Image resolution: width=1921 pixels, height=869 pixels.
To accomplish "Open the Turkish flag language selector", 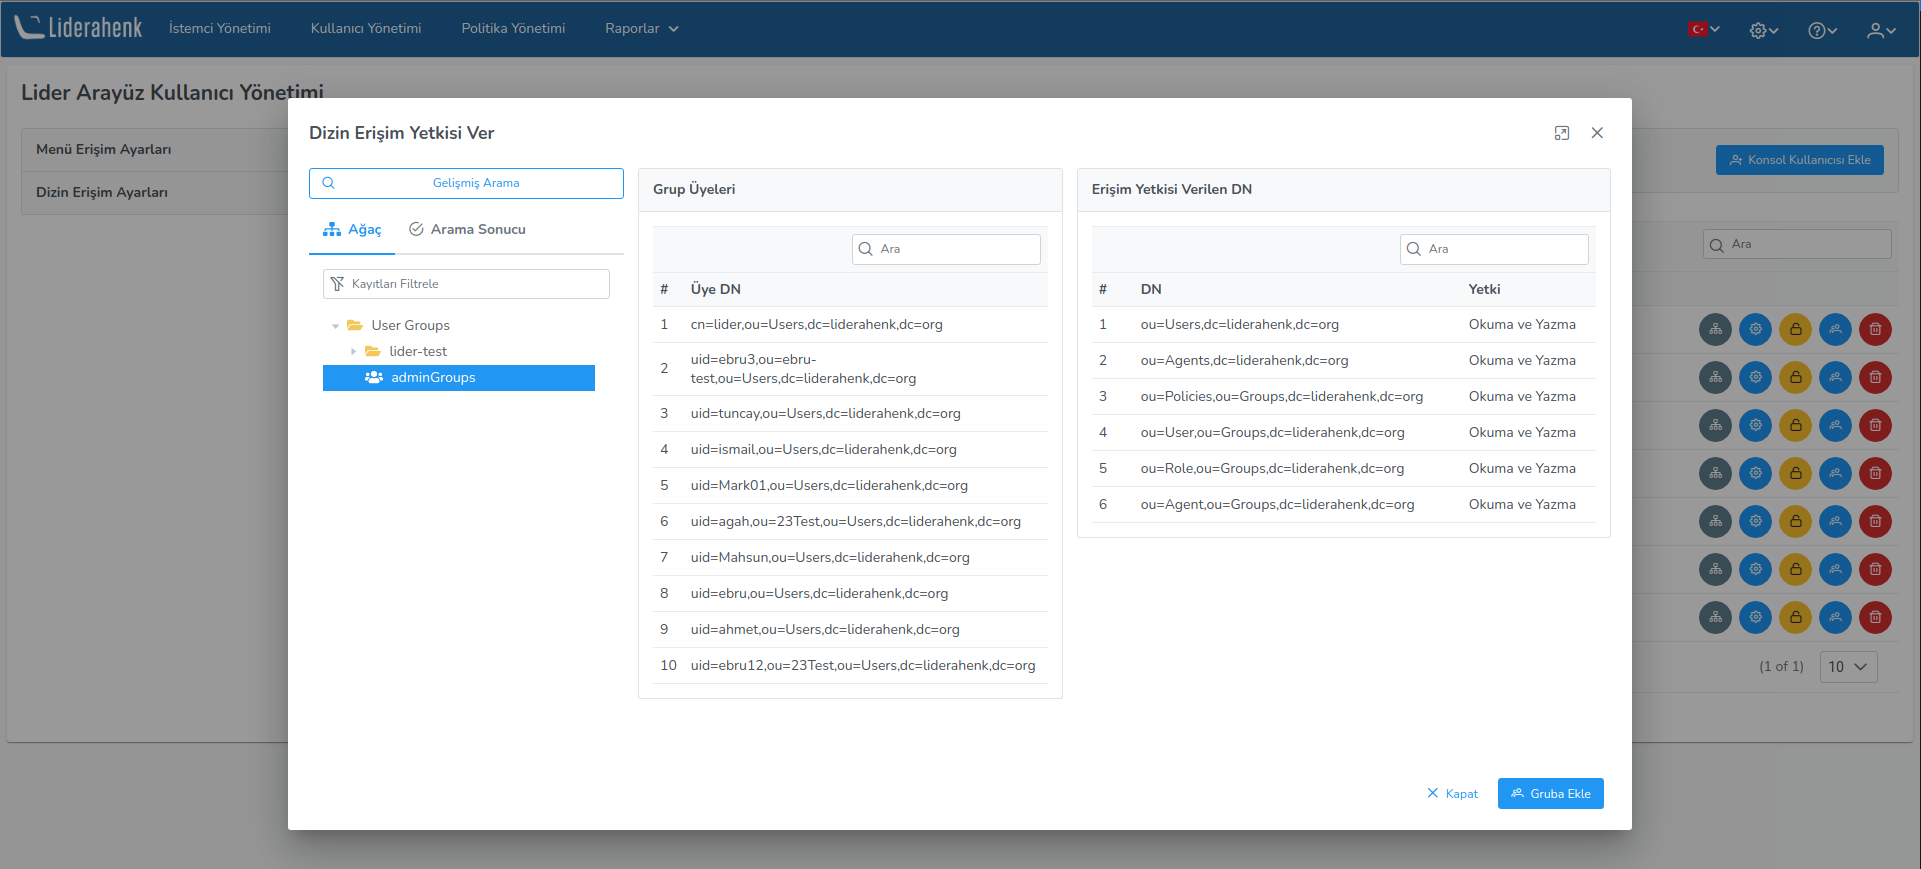I will 1703,29.
